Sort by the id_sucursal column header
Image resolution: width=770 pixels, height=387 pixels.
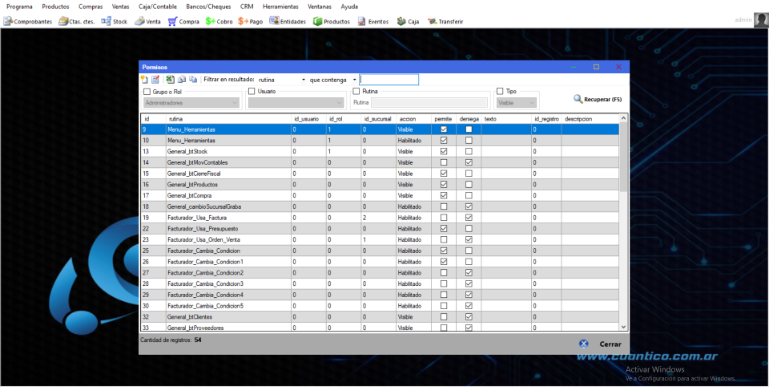tap(379, 119)
